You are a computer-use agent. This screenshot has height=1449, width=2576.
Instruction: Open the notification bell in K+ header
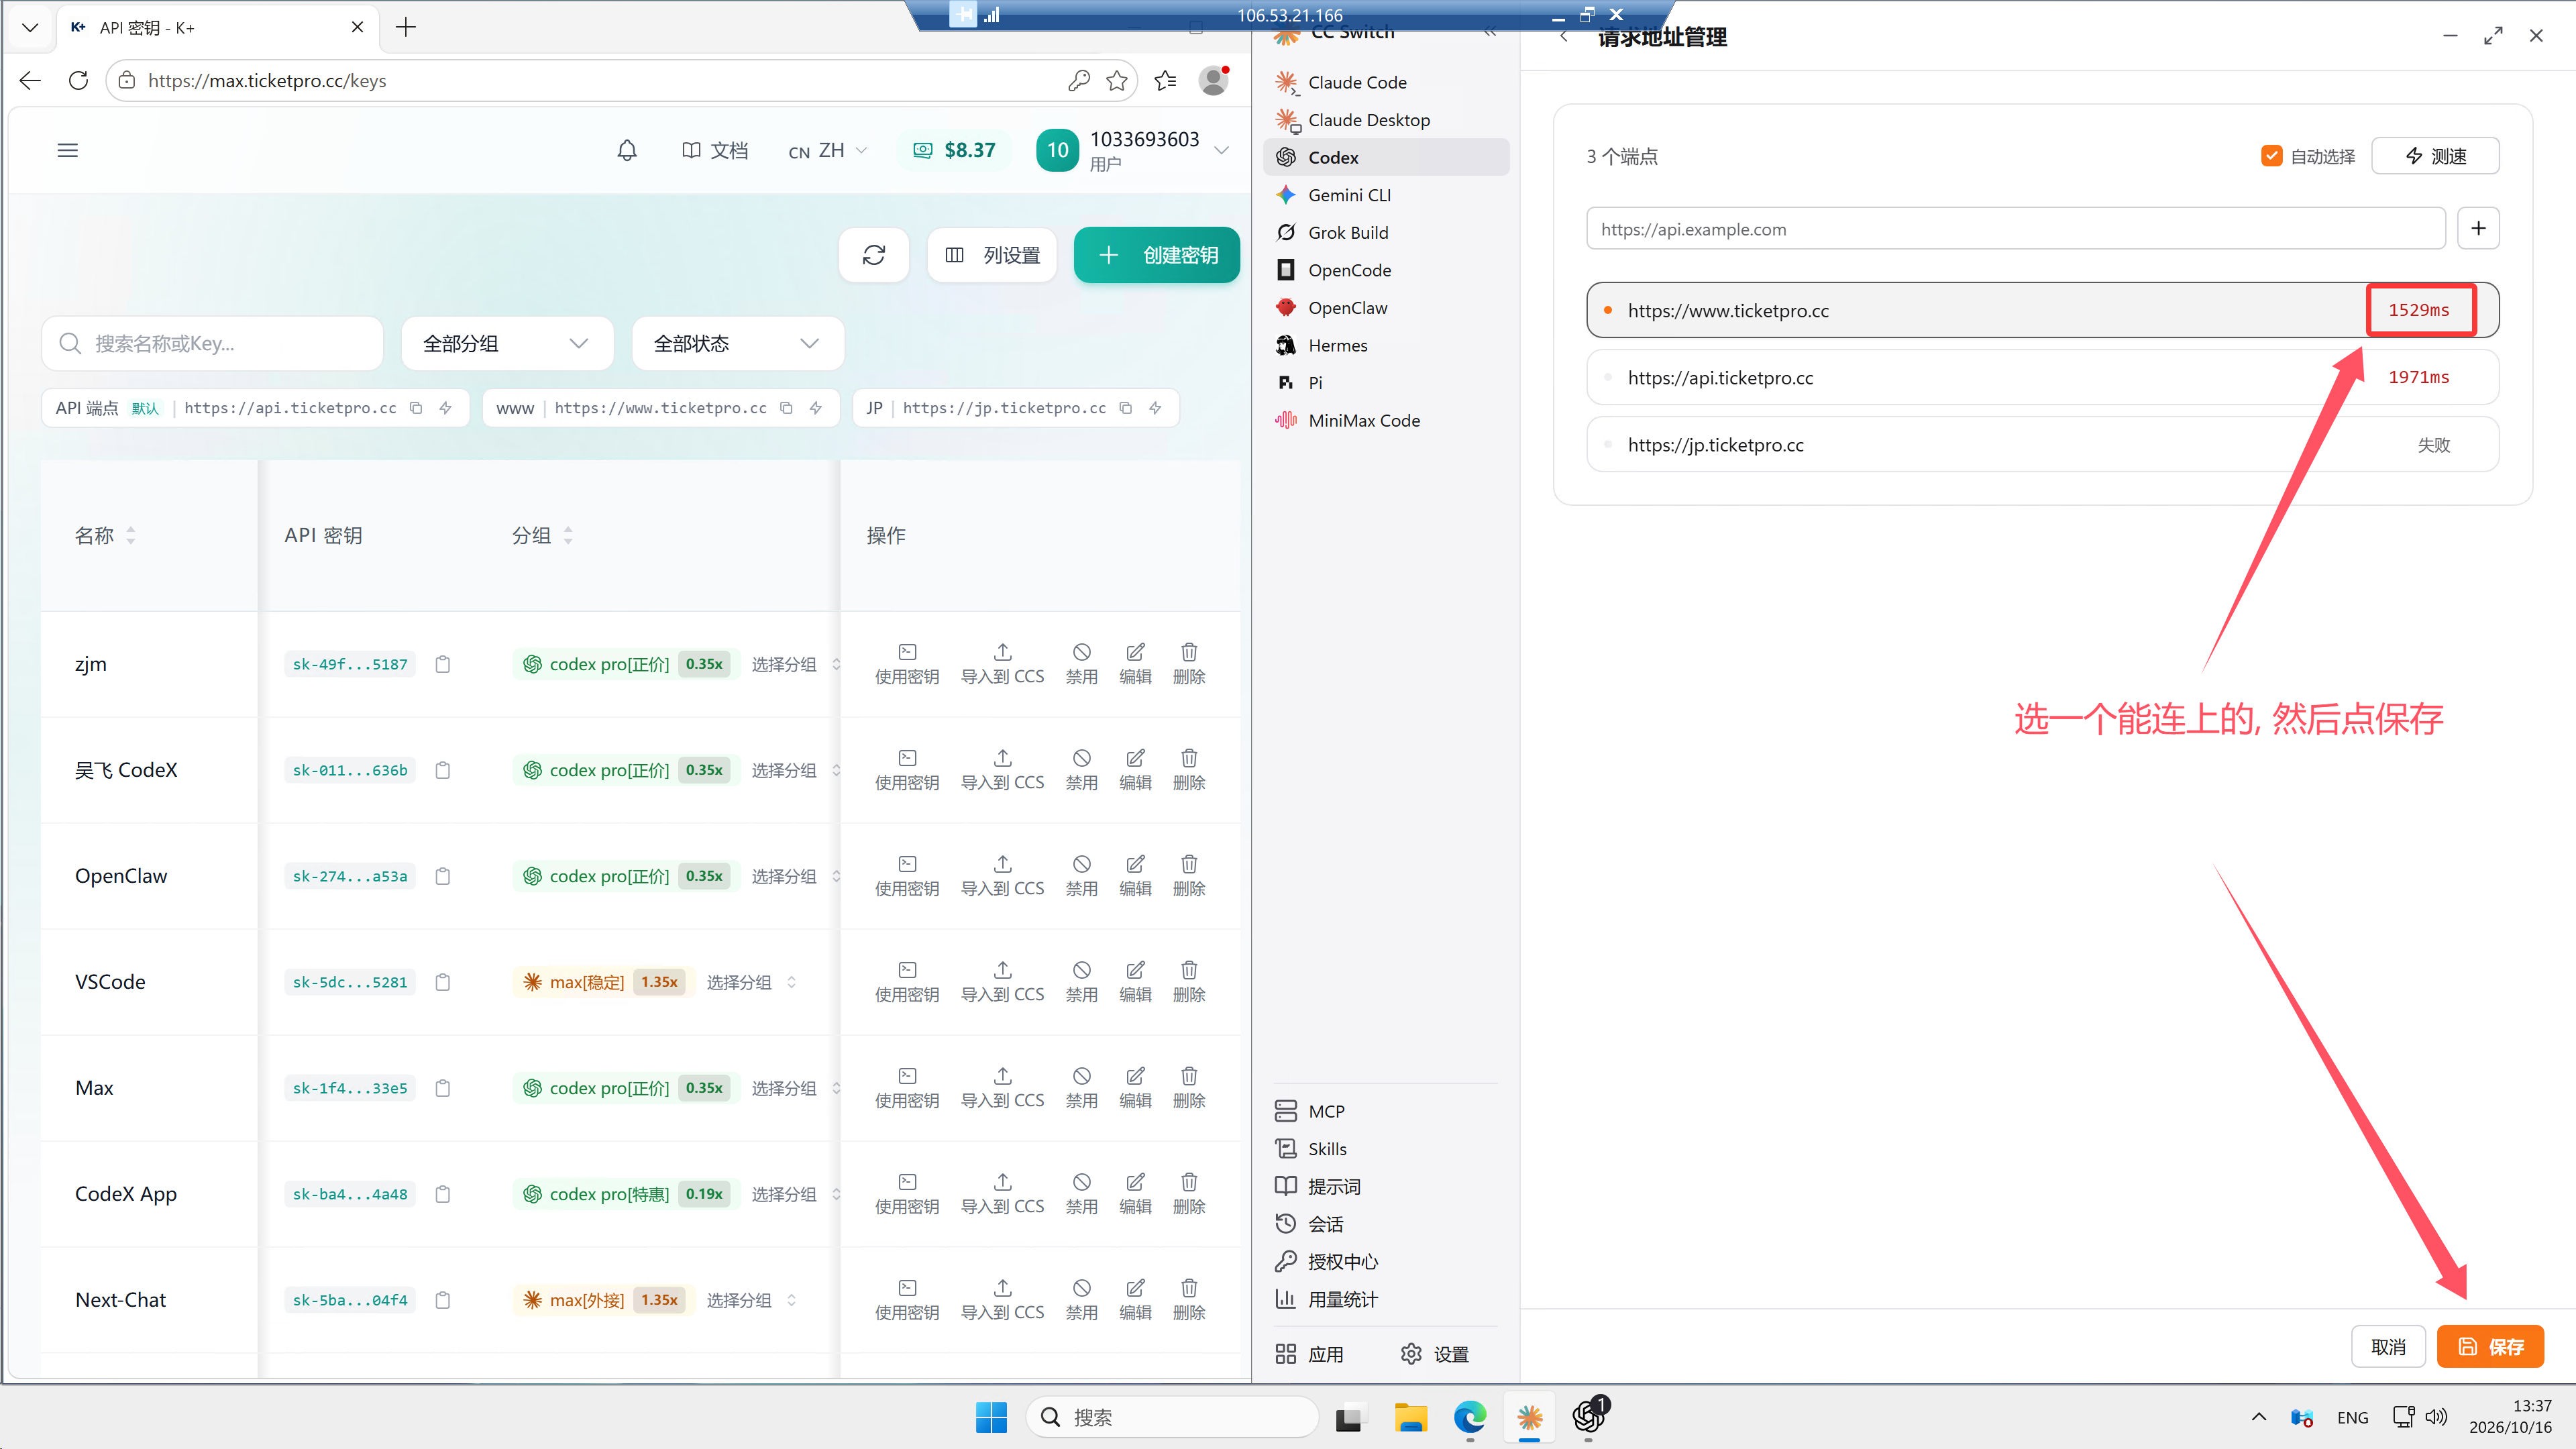tap(627, 150)
